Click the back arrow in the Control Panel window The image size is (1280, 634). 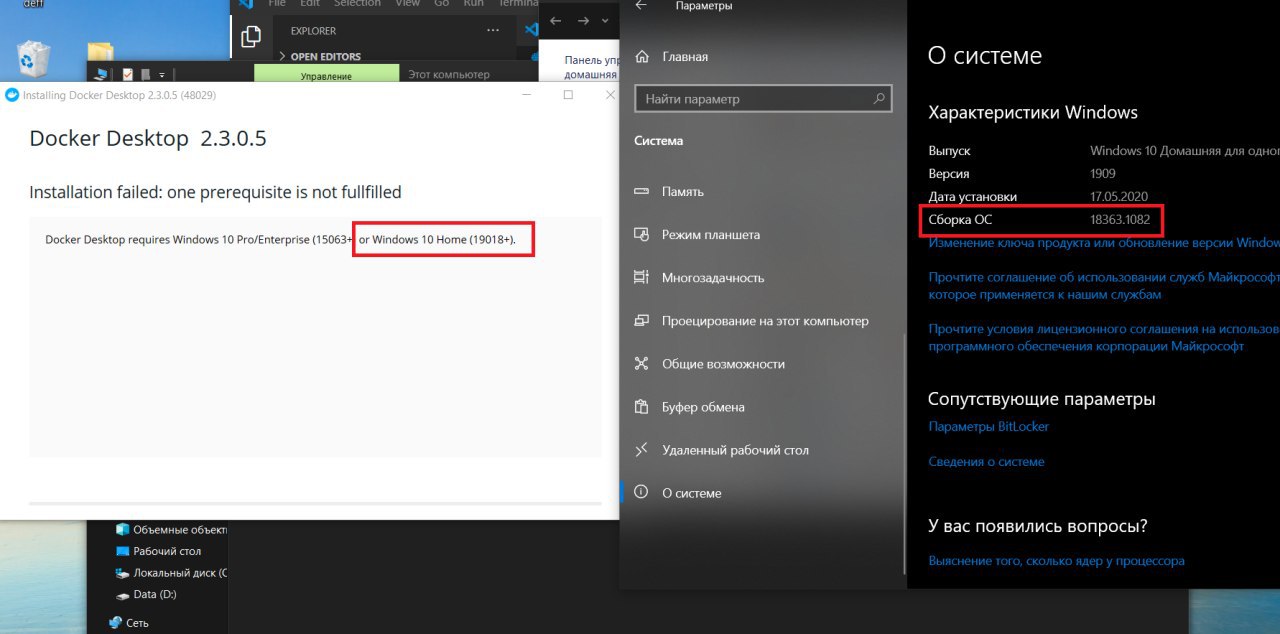coord(556,21)
